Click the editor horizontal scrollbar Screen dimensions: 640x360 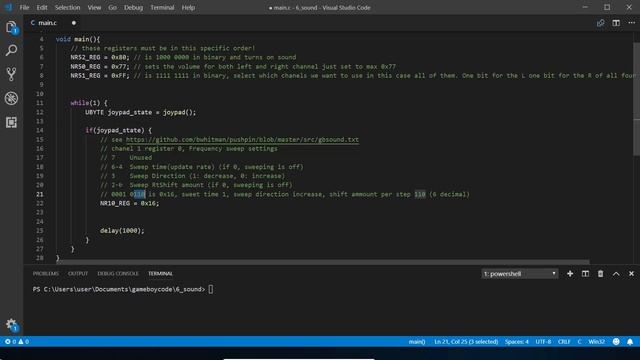click(324, 262)
